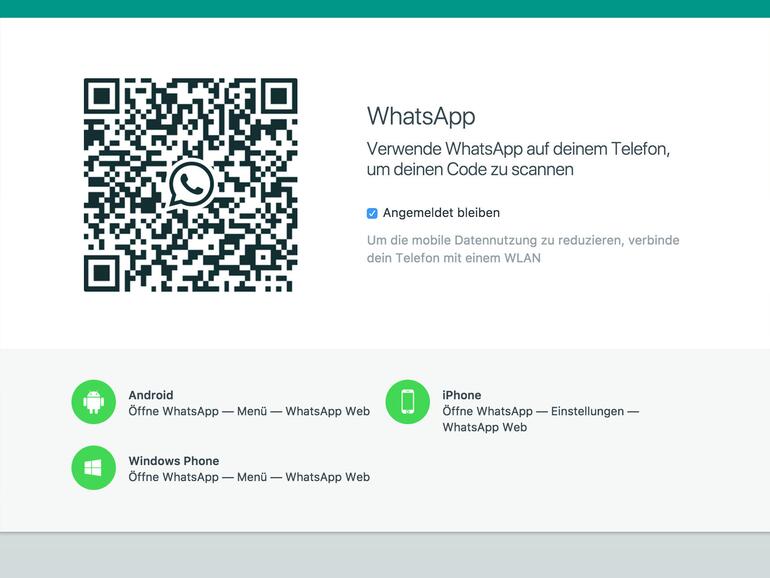Click the WhatsApp logo inside the QR code
The image size is (770, 578).
(191, 185)
